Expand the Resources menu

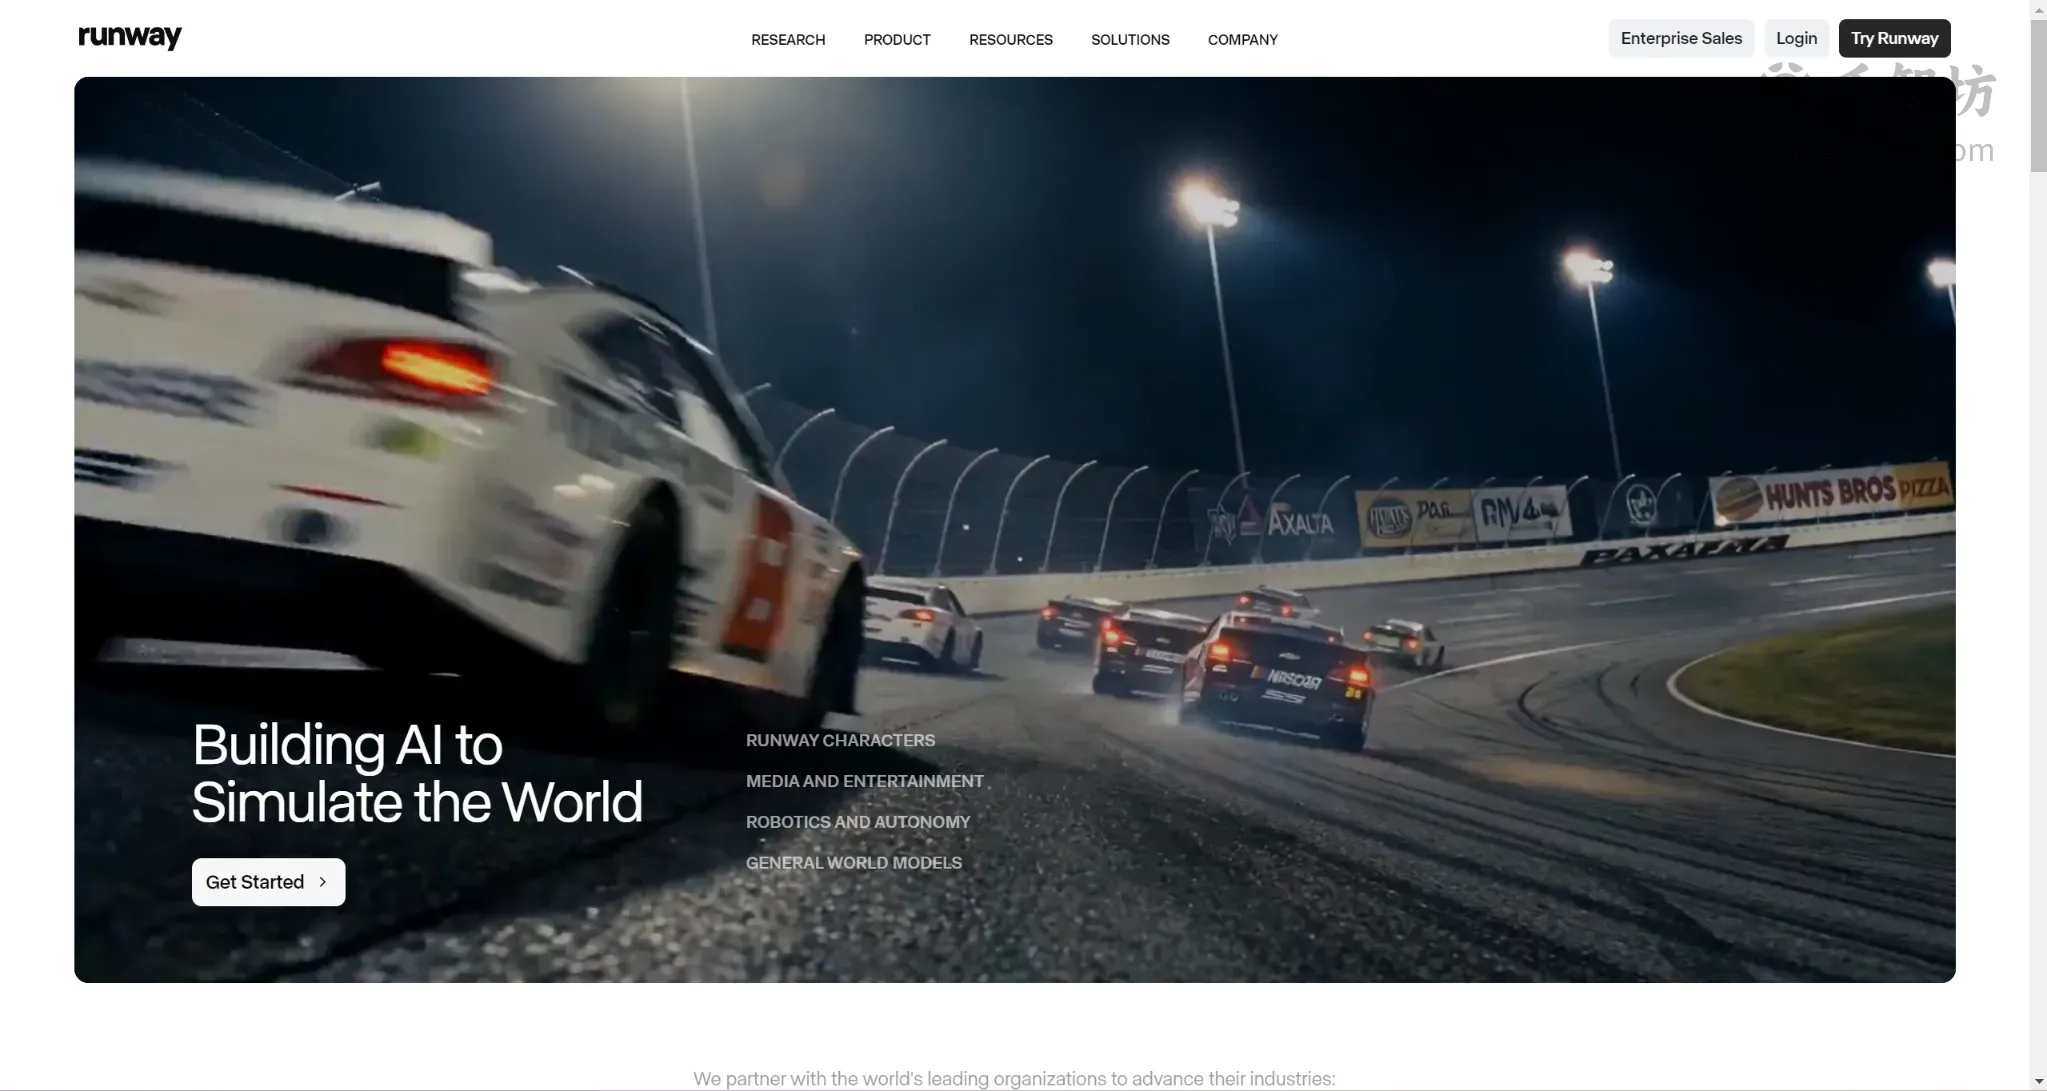(1011, 40)
